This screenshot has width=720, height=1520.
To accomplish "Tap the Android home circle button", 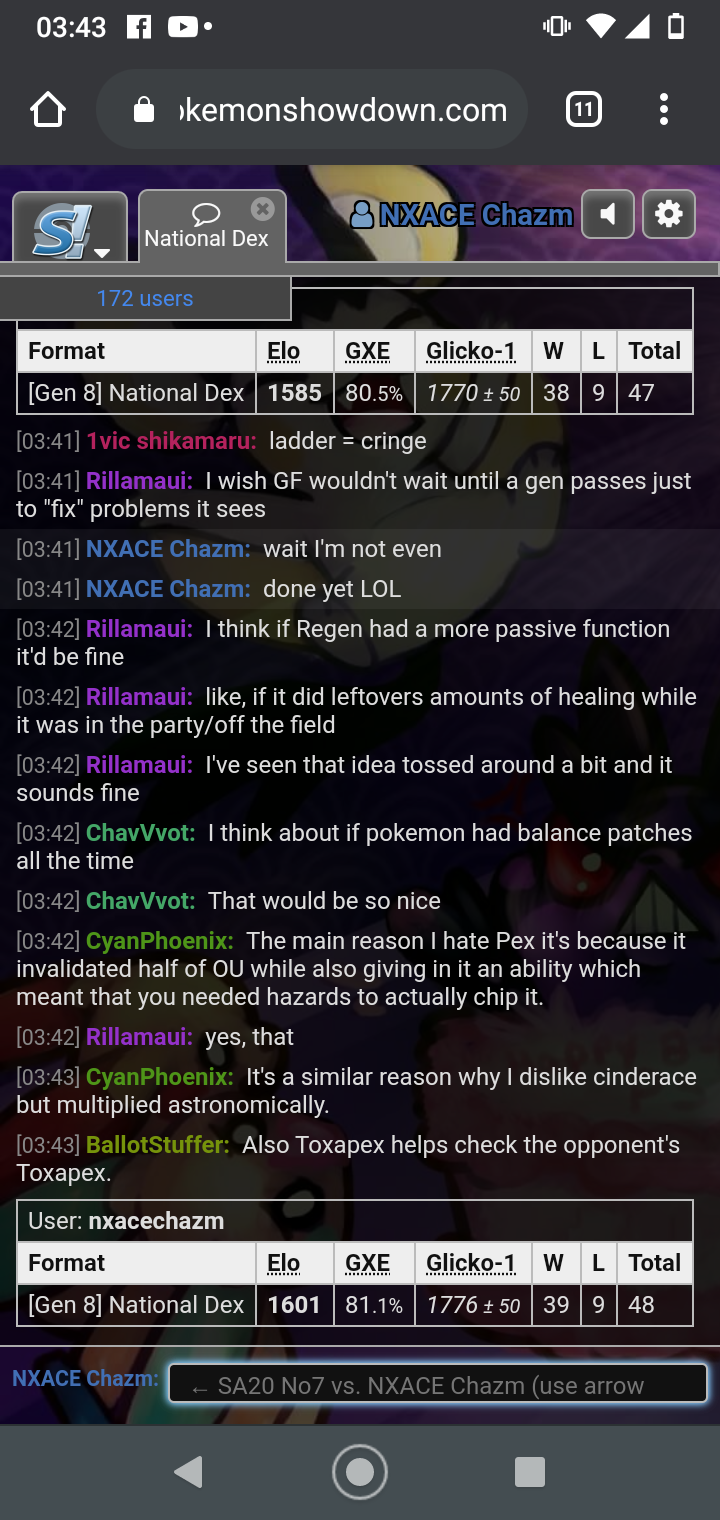I will (x=360, y=1472).
